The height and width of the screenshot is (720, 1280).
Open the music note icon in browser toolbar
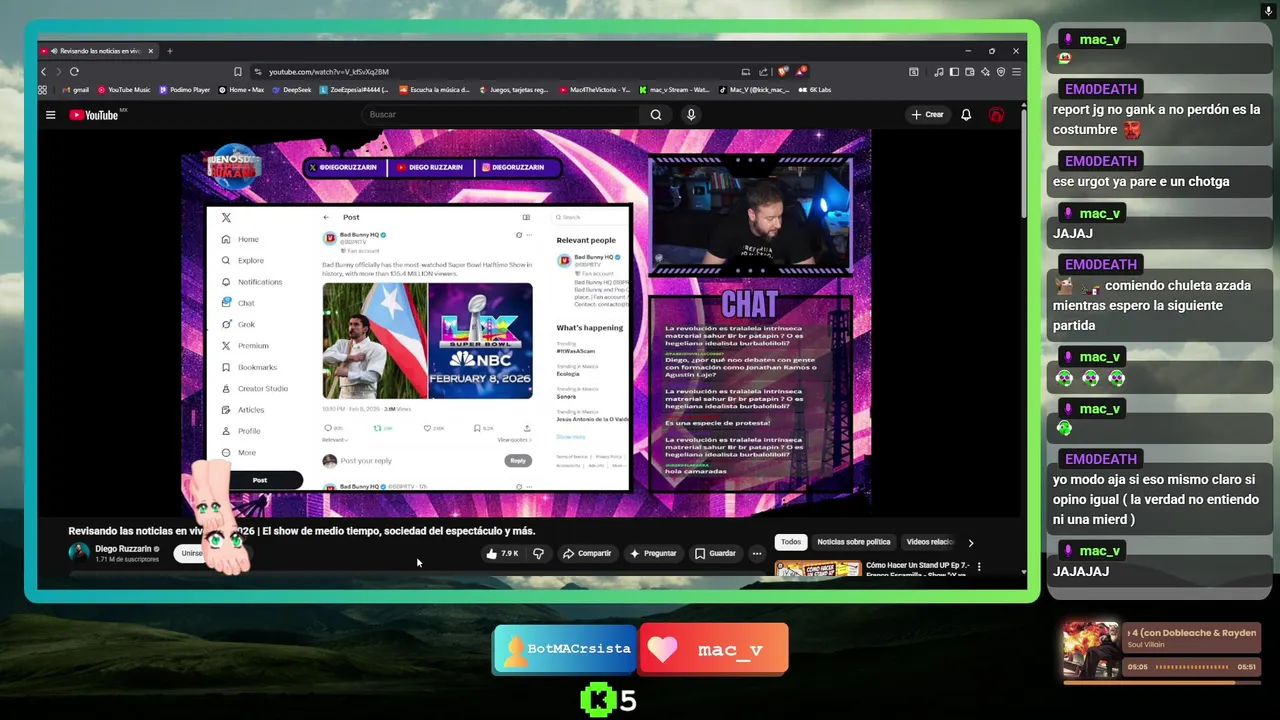coord(938,72)
